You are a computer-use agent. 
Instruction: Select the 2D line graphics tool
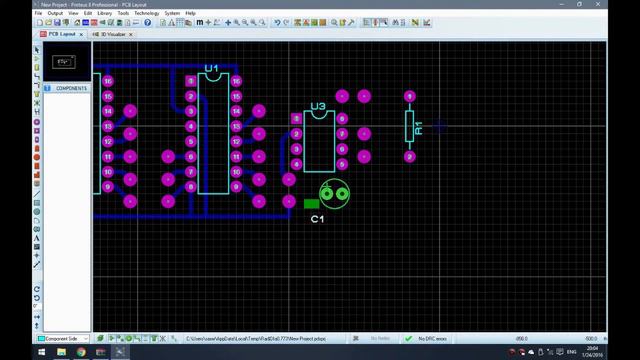(x=37, y=194)
